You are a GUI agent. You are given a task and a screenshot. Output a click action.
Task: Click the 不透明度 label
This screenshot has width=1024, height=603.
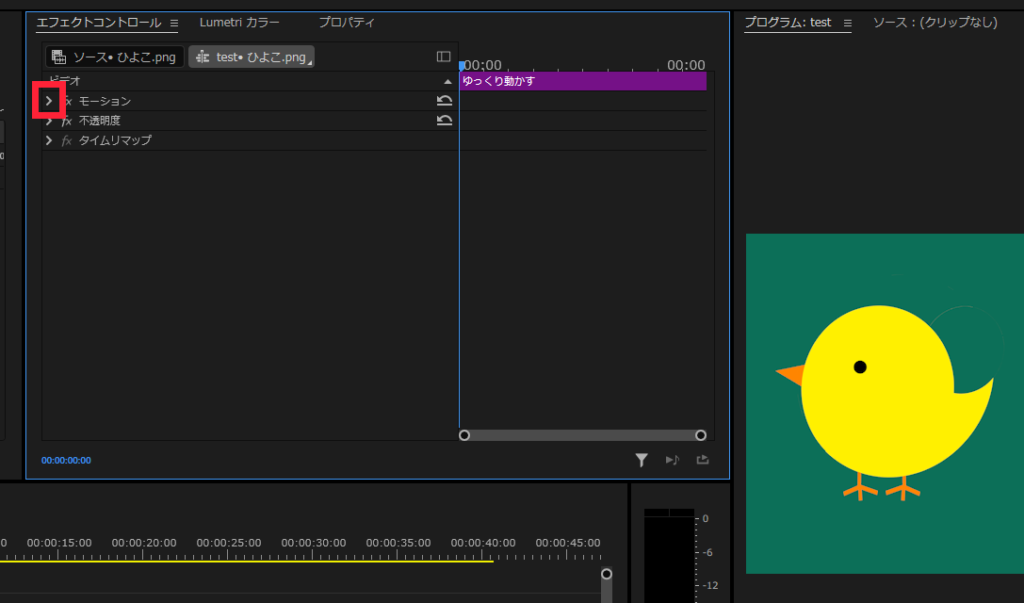coord(99,121)
